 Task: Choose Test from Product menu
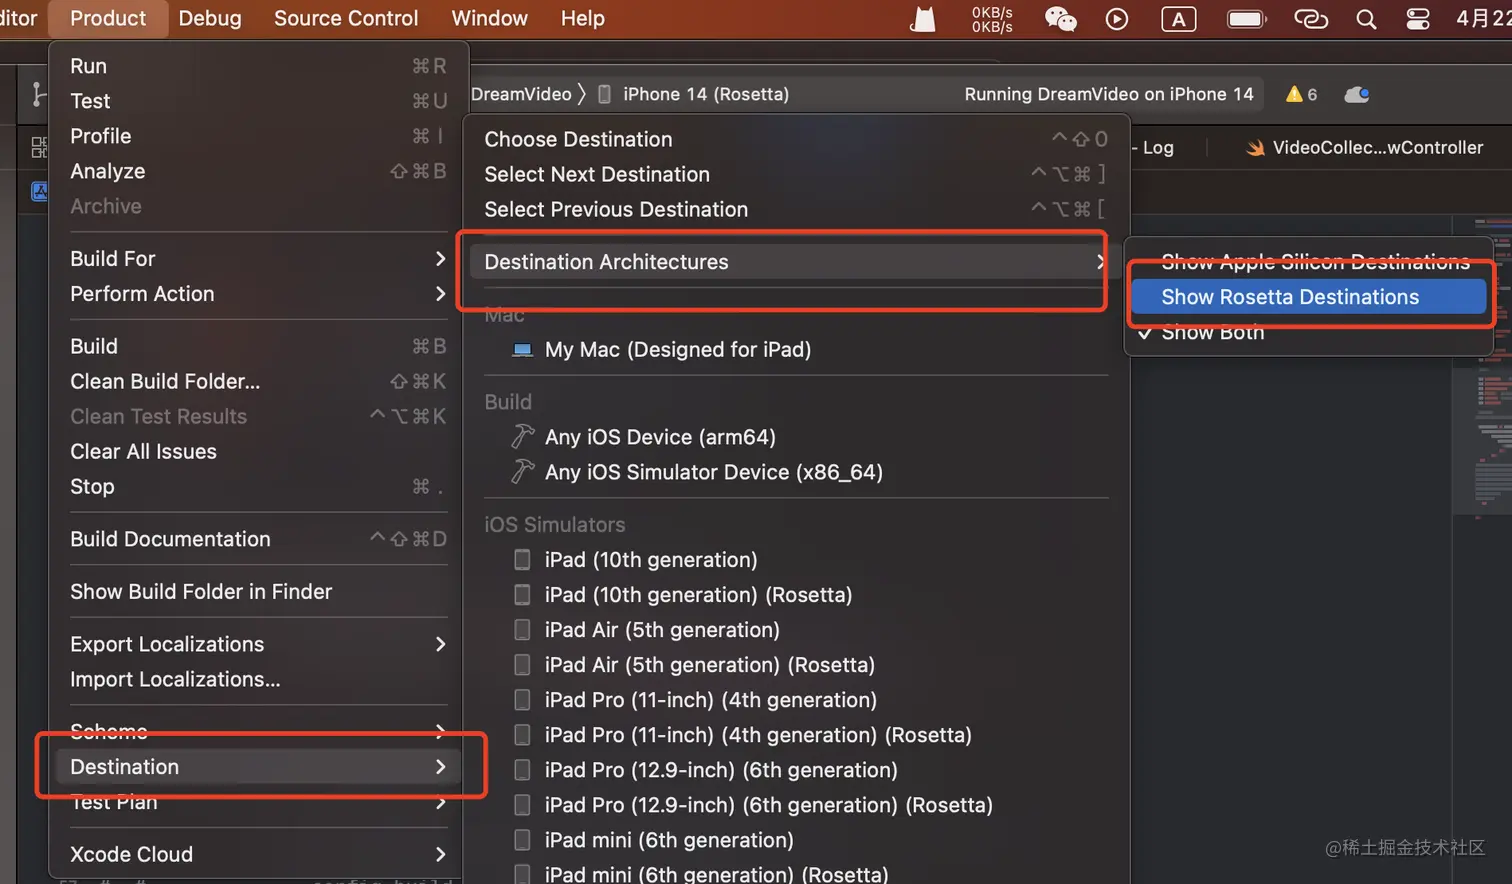(x=258, y=101)
